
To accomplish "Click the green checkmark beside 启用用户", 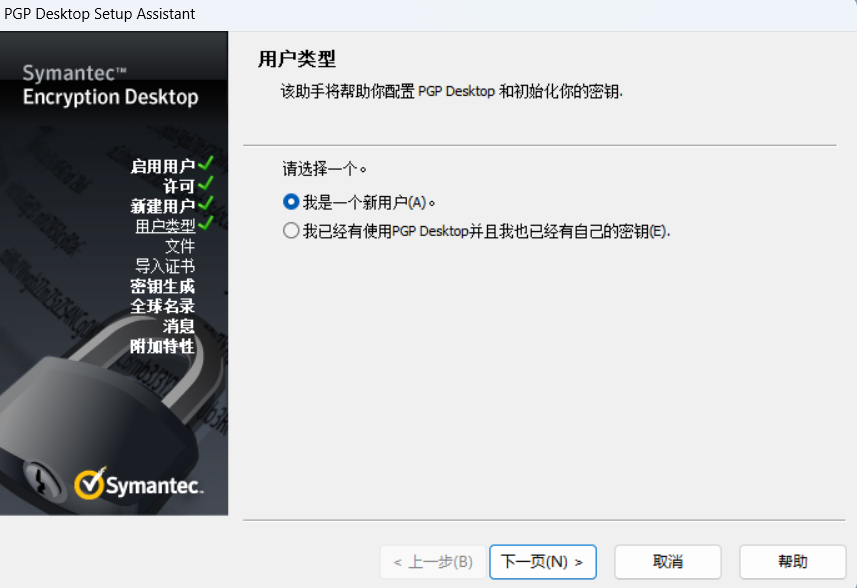I will point(206,163).
